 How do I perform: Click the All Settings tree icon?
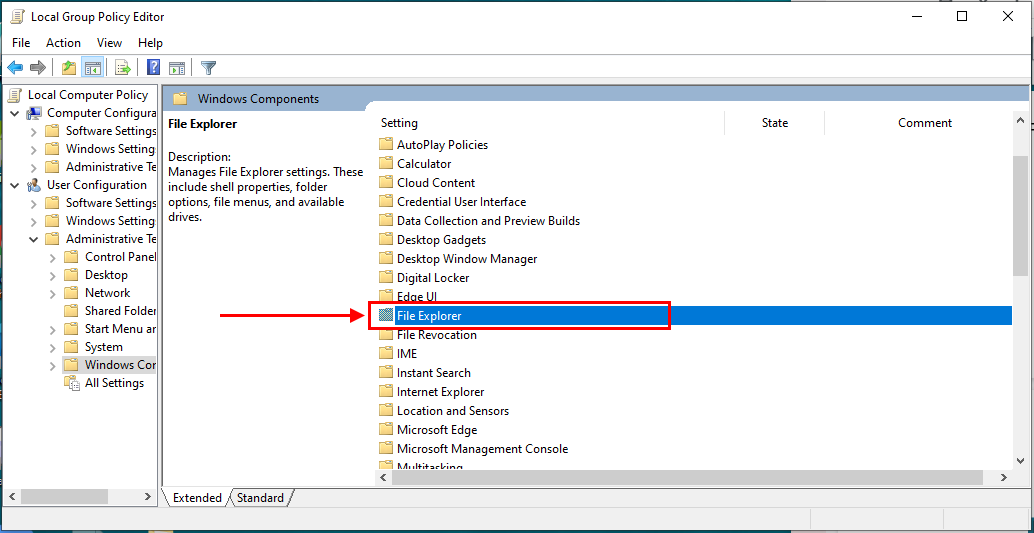(x=71, y=383)
